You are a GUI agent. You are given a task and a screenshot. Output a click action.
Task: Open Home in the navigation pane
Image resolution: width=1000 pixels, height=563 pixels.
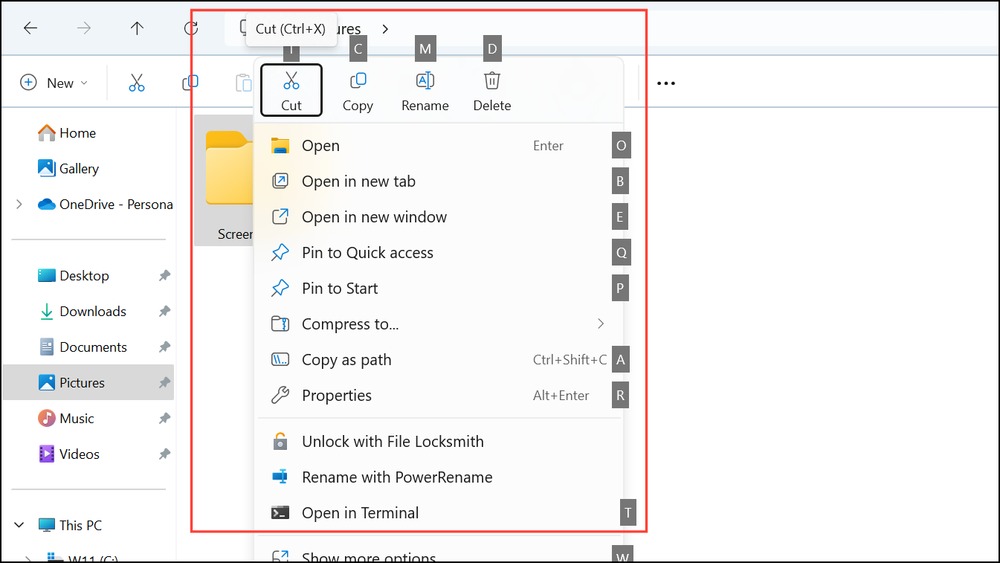click(x=67, y=133)
